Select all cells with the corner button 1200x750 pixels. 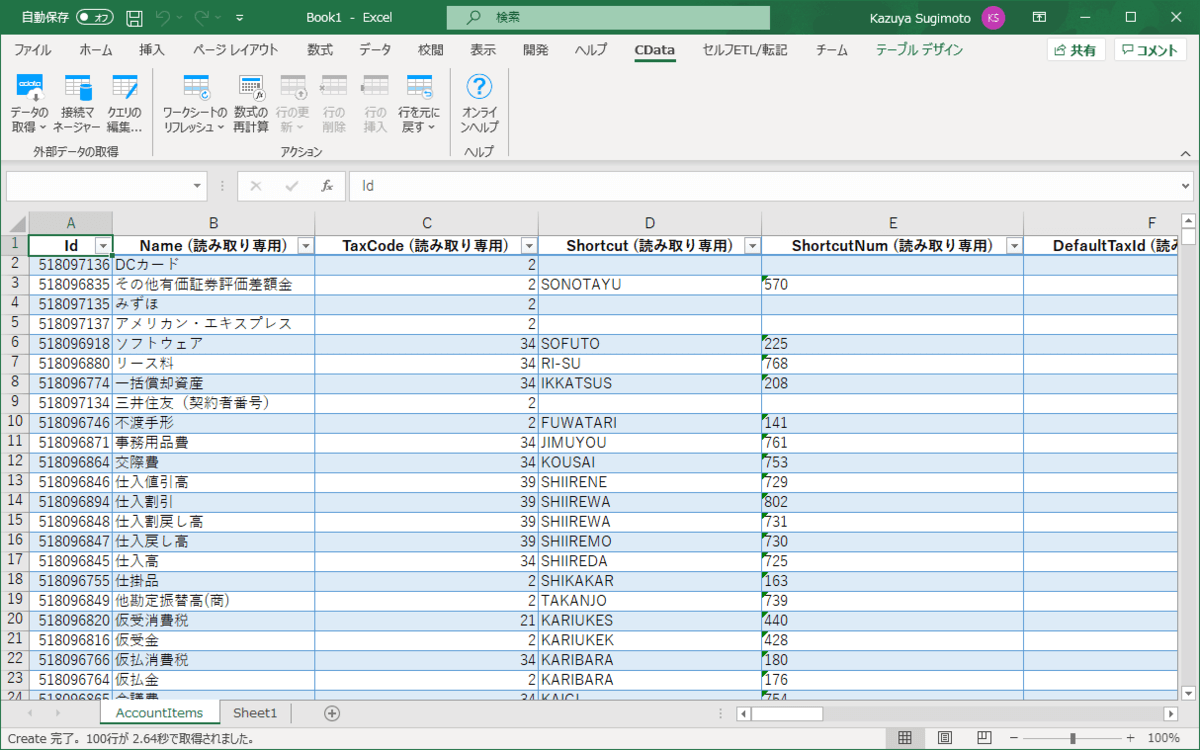click(x=14, y=223)
